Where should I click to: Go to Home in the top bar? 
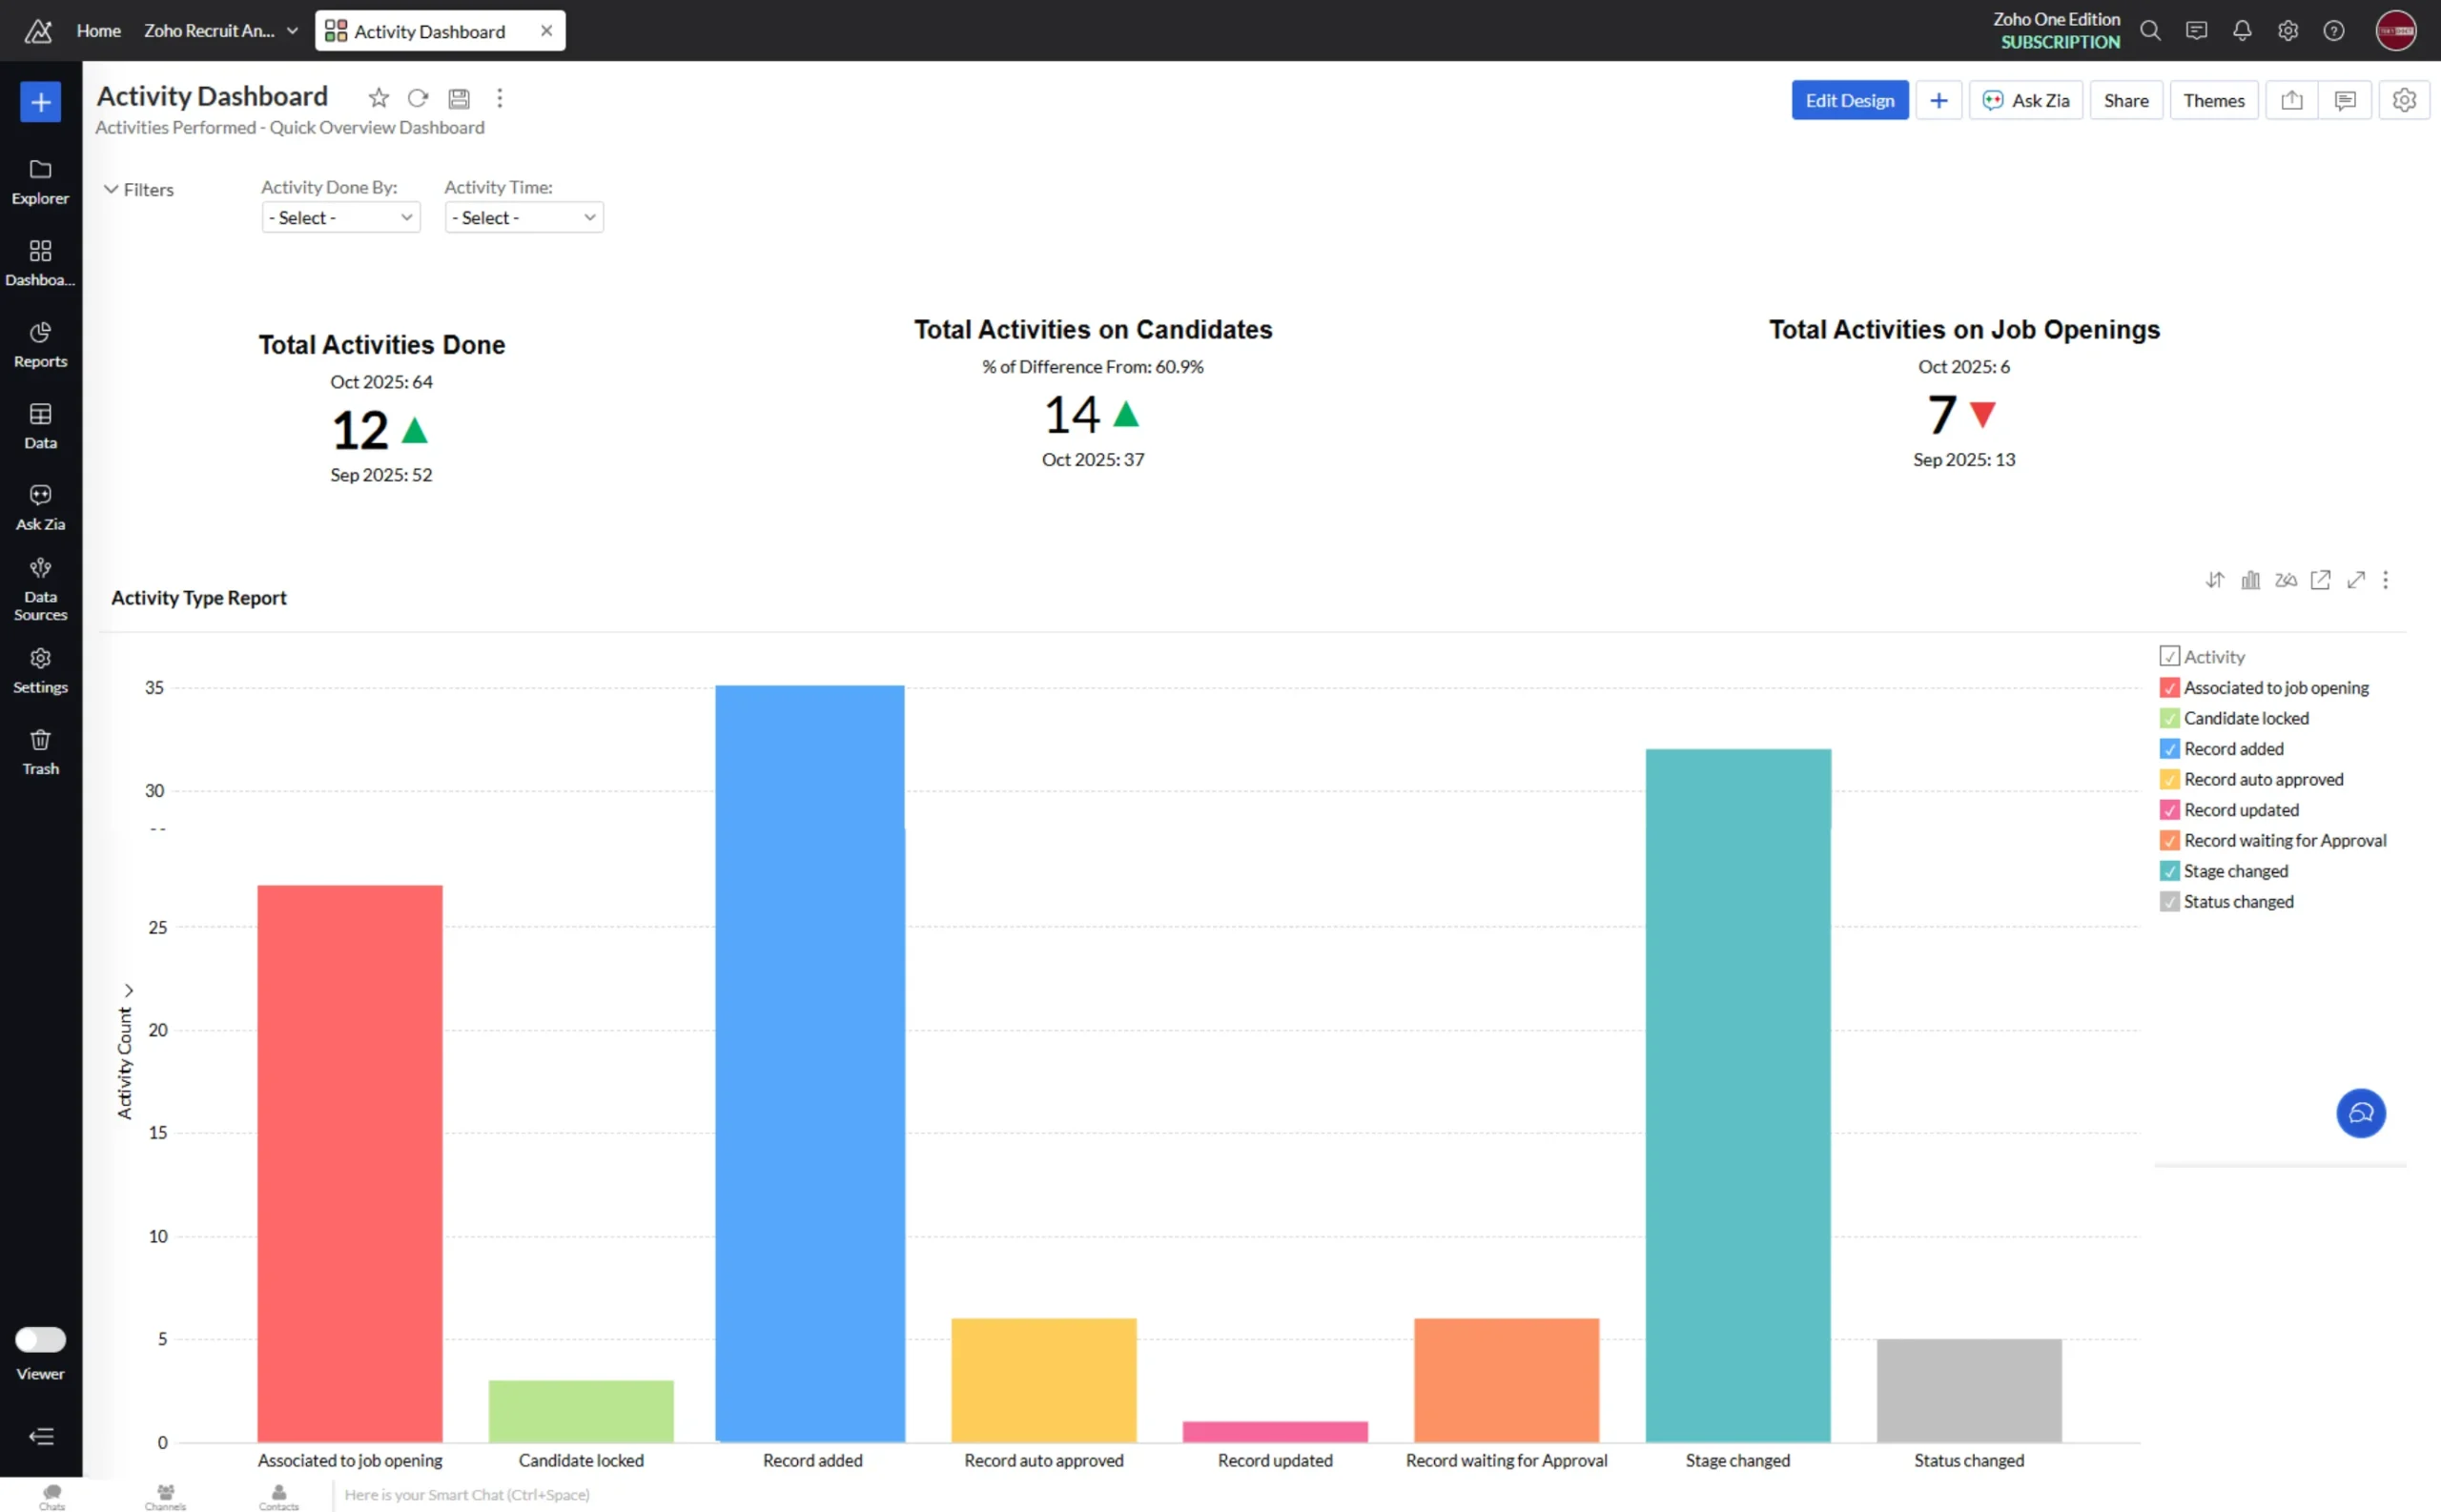[x=98, y=30]
